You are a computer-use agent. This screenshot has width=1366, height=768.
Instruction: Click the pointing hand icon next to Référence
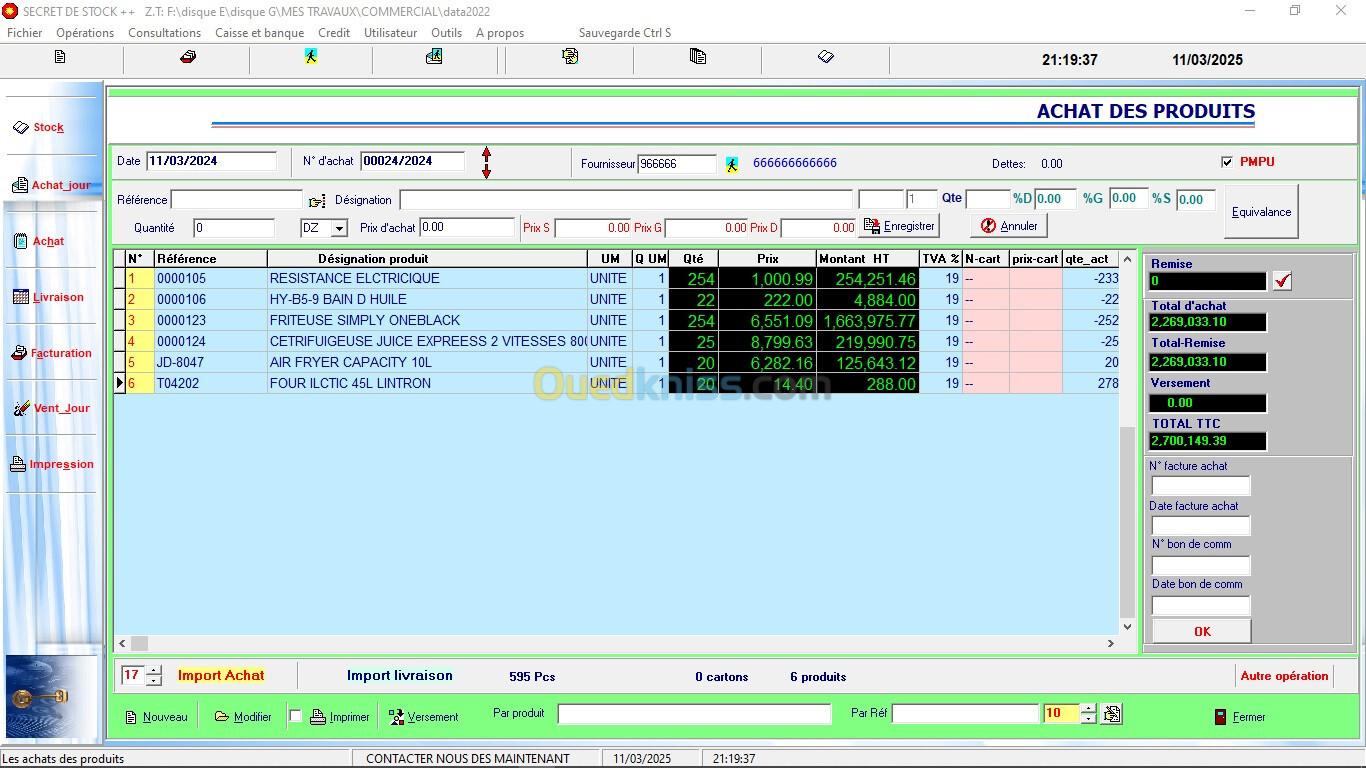317,201
